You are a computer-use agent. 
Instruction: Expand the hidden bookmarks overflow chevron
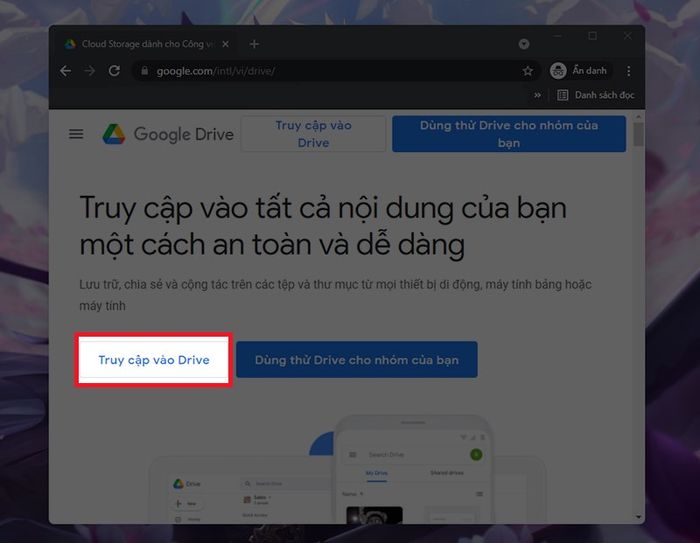[x=538, y=95]
